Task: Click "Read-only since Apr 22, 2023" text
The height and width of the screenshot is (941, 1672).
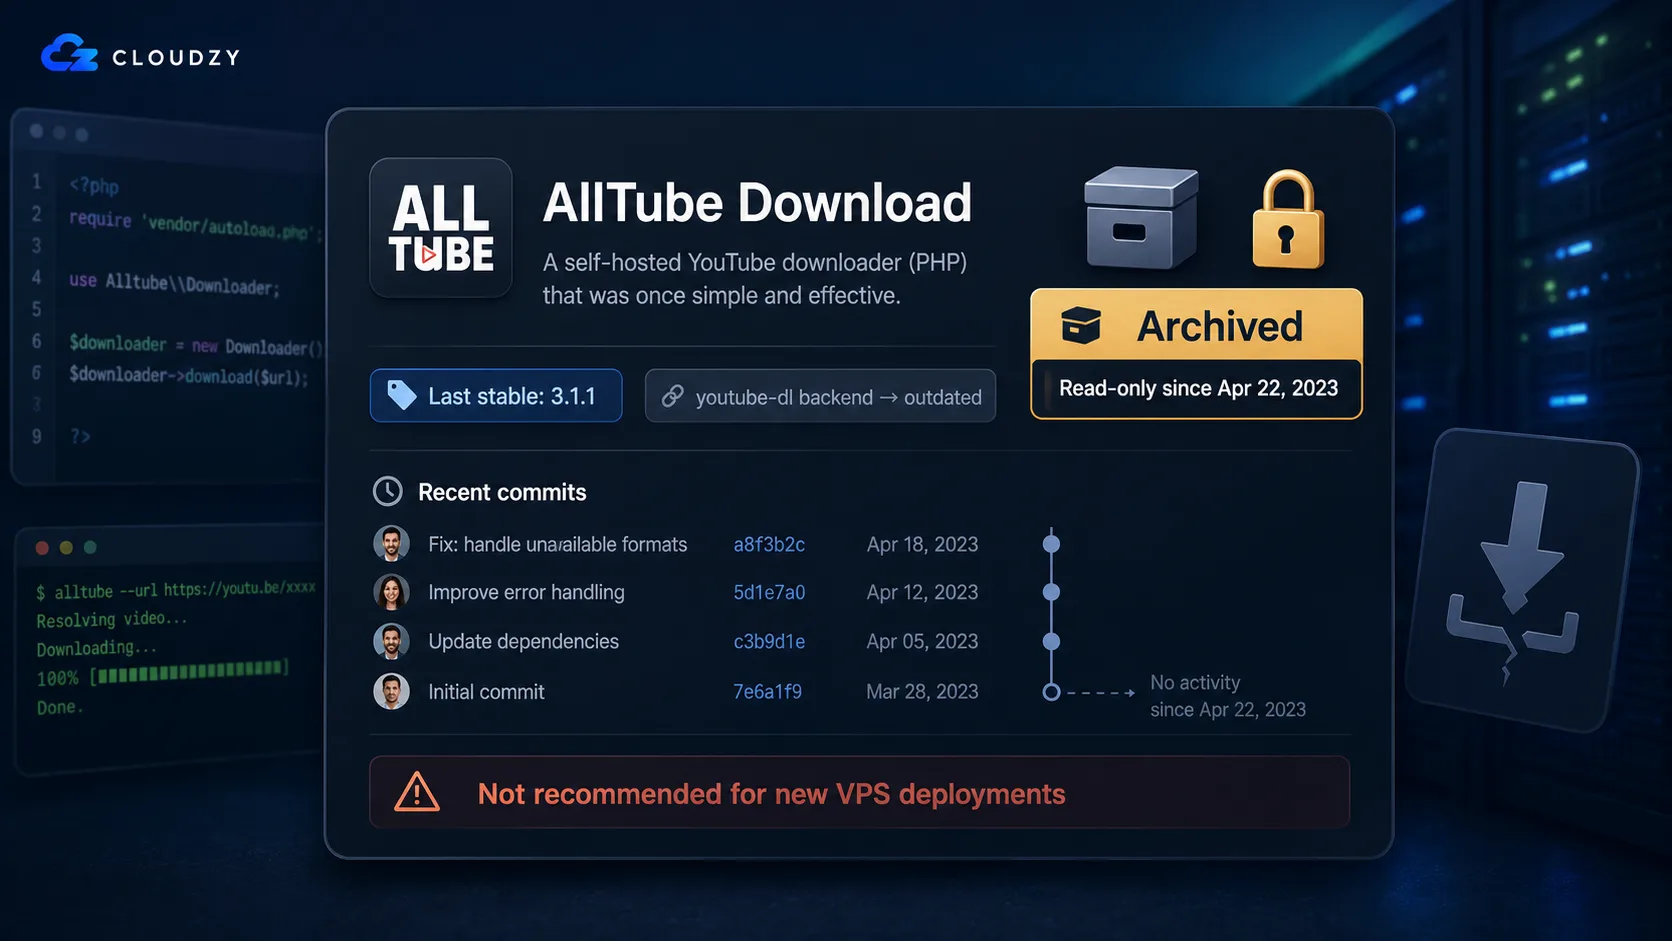Action: pyautogui.click(x=1198, y=388)
